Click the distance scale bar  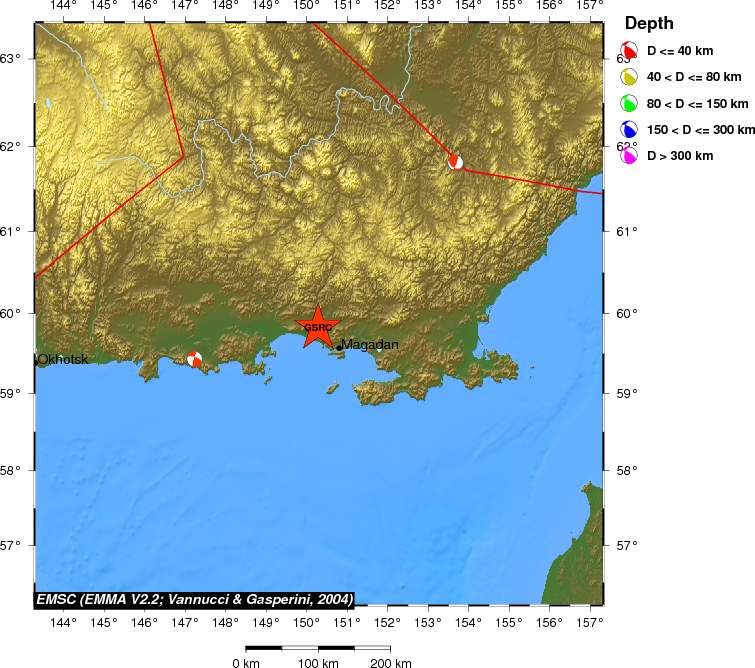coord(318,648)
